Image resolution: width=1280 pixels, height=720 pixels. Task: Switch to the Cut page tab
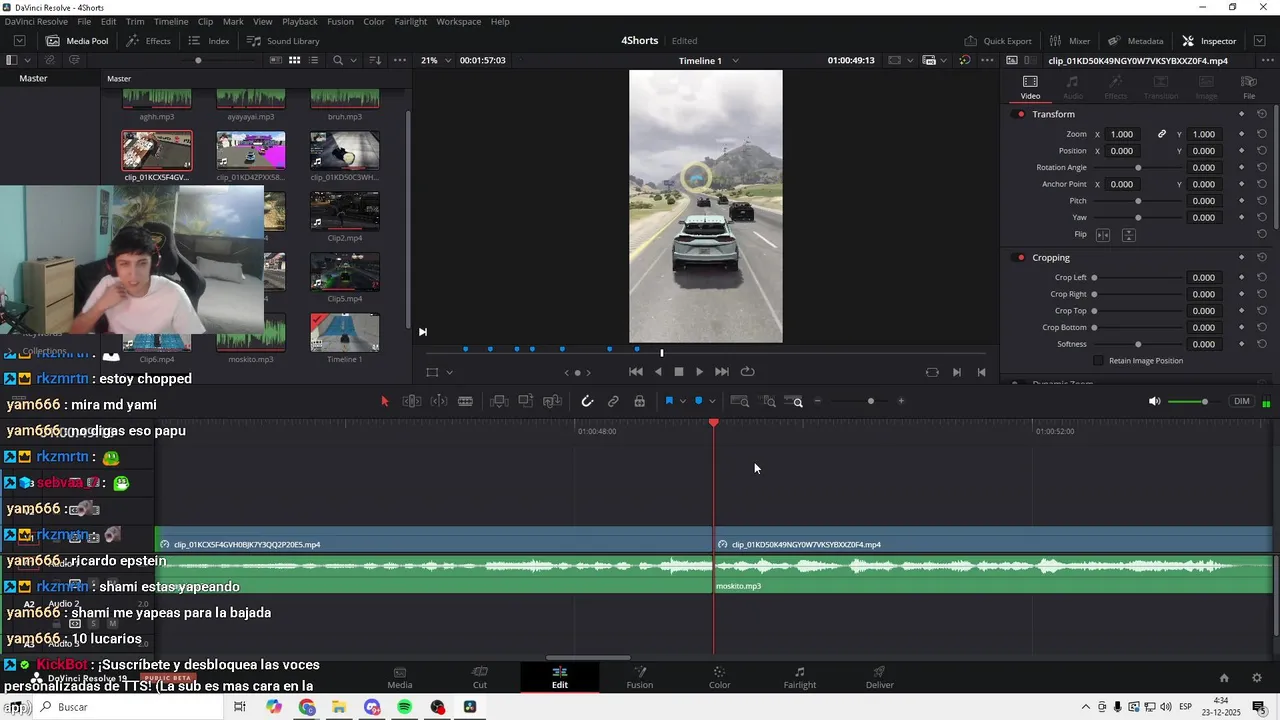[x=480, y=677]
